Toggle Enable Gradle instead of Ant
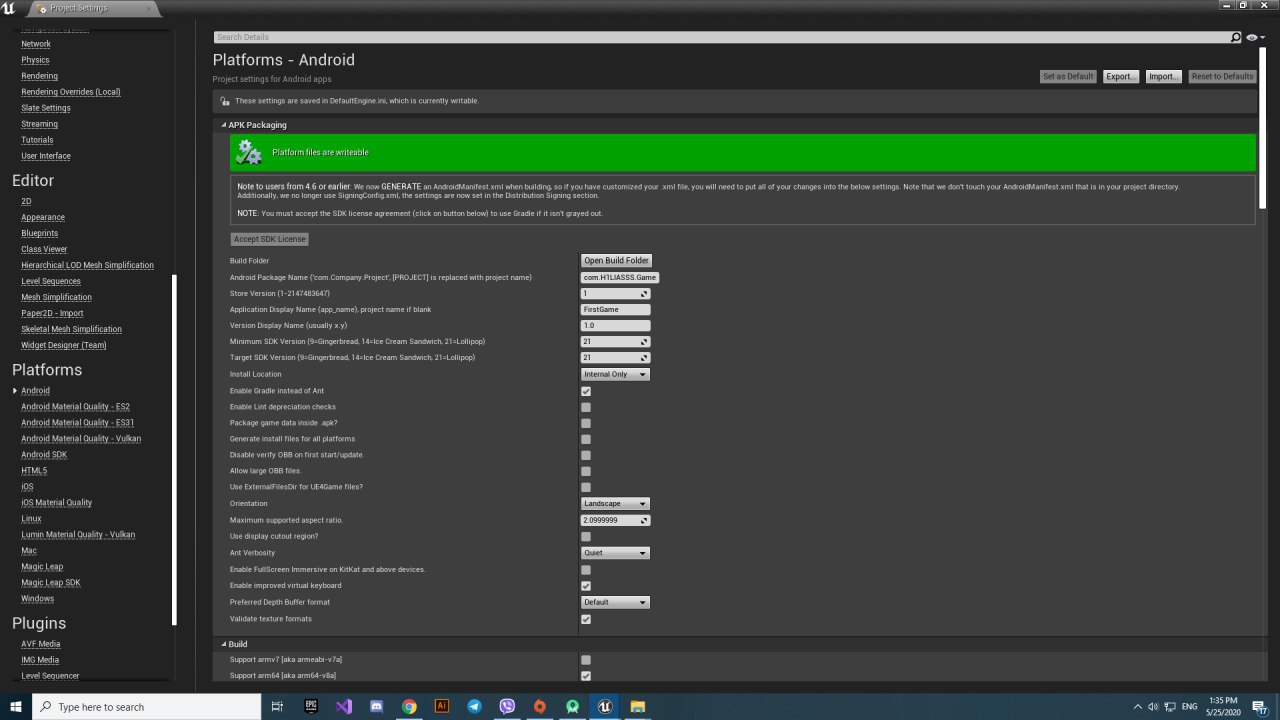Screen dimensions: 1280x720 point(586,391)
